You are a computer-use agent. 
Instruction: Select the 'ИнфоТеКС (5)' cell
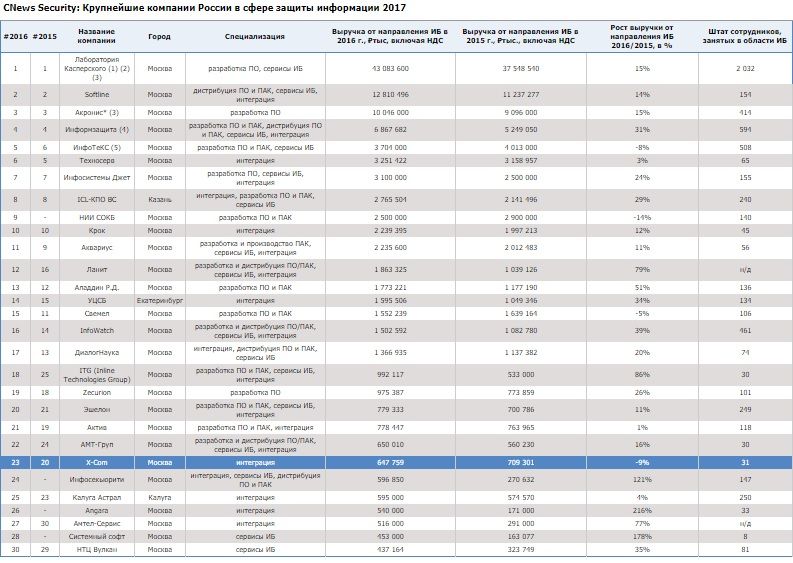(97, 147)
